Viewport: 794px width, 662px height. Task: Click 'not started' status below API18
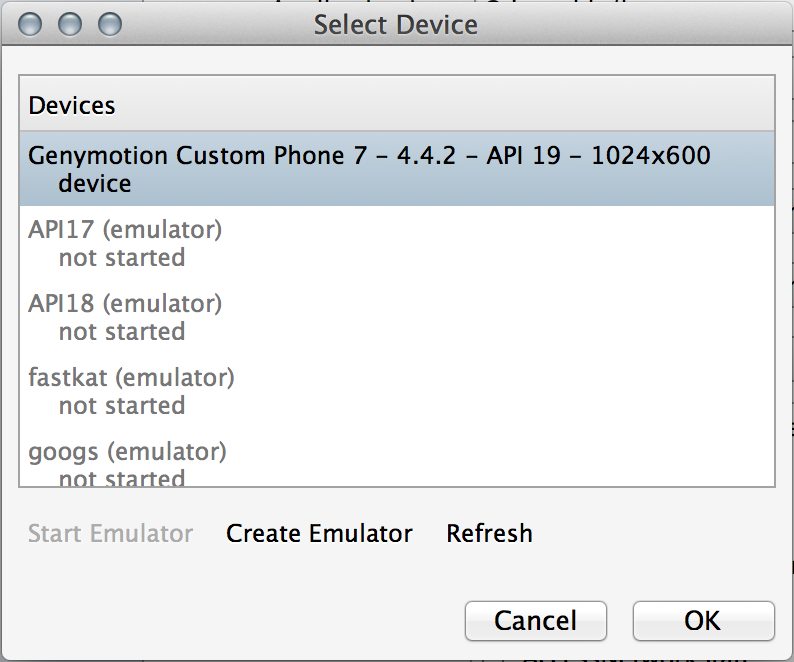pyautogui.click(x=122, y=332)
